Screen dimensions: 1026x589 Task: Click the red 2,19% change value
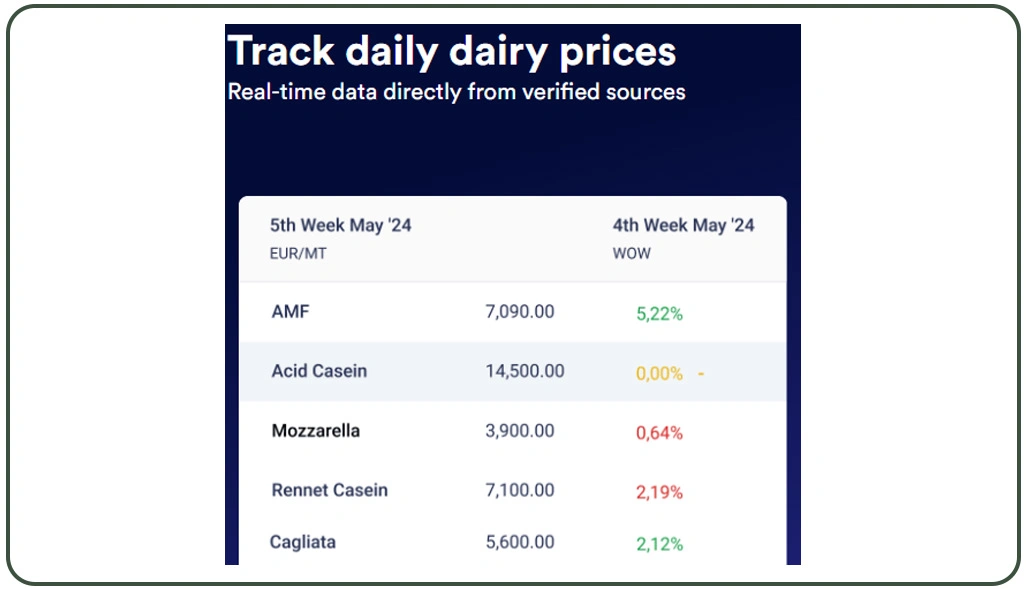(659, 492)
